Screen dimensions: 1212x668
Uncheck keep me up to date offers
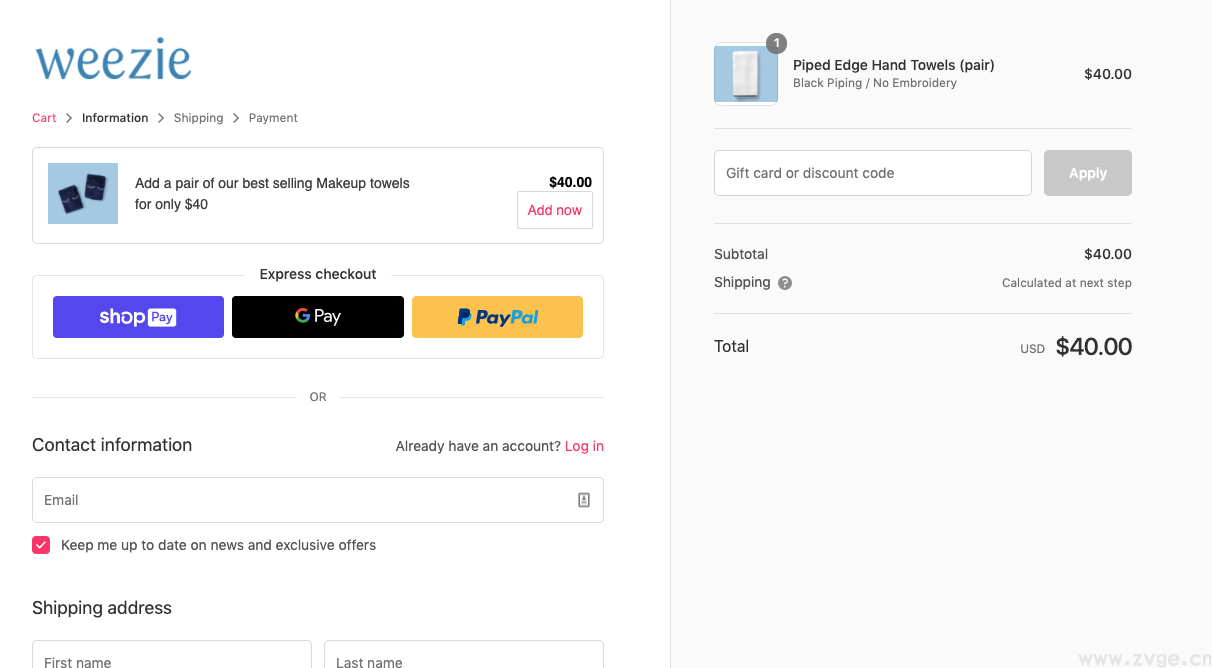tap(41, 545)
